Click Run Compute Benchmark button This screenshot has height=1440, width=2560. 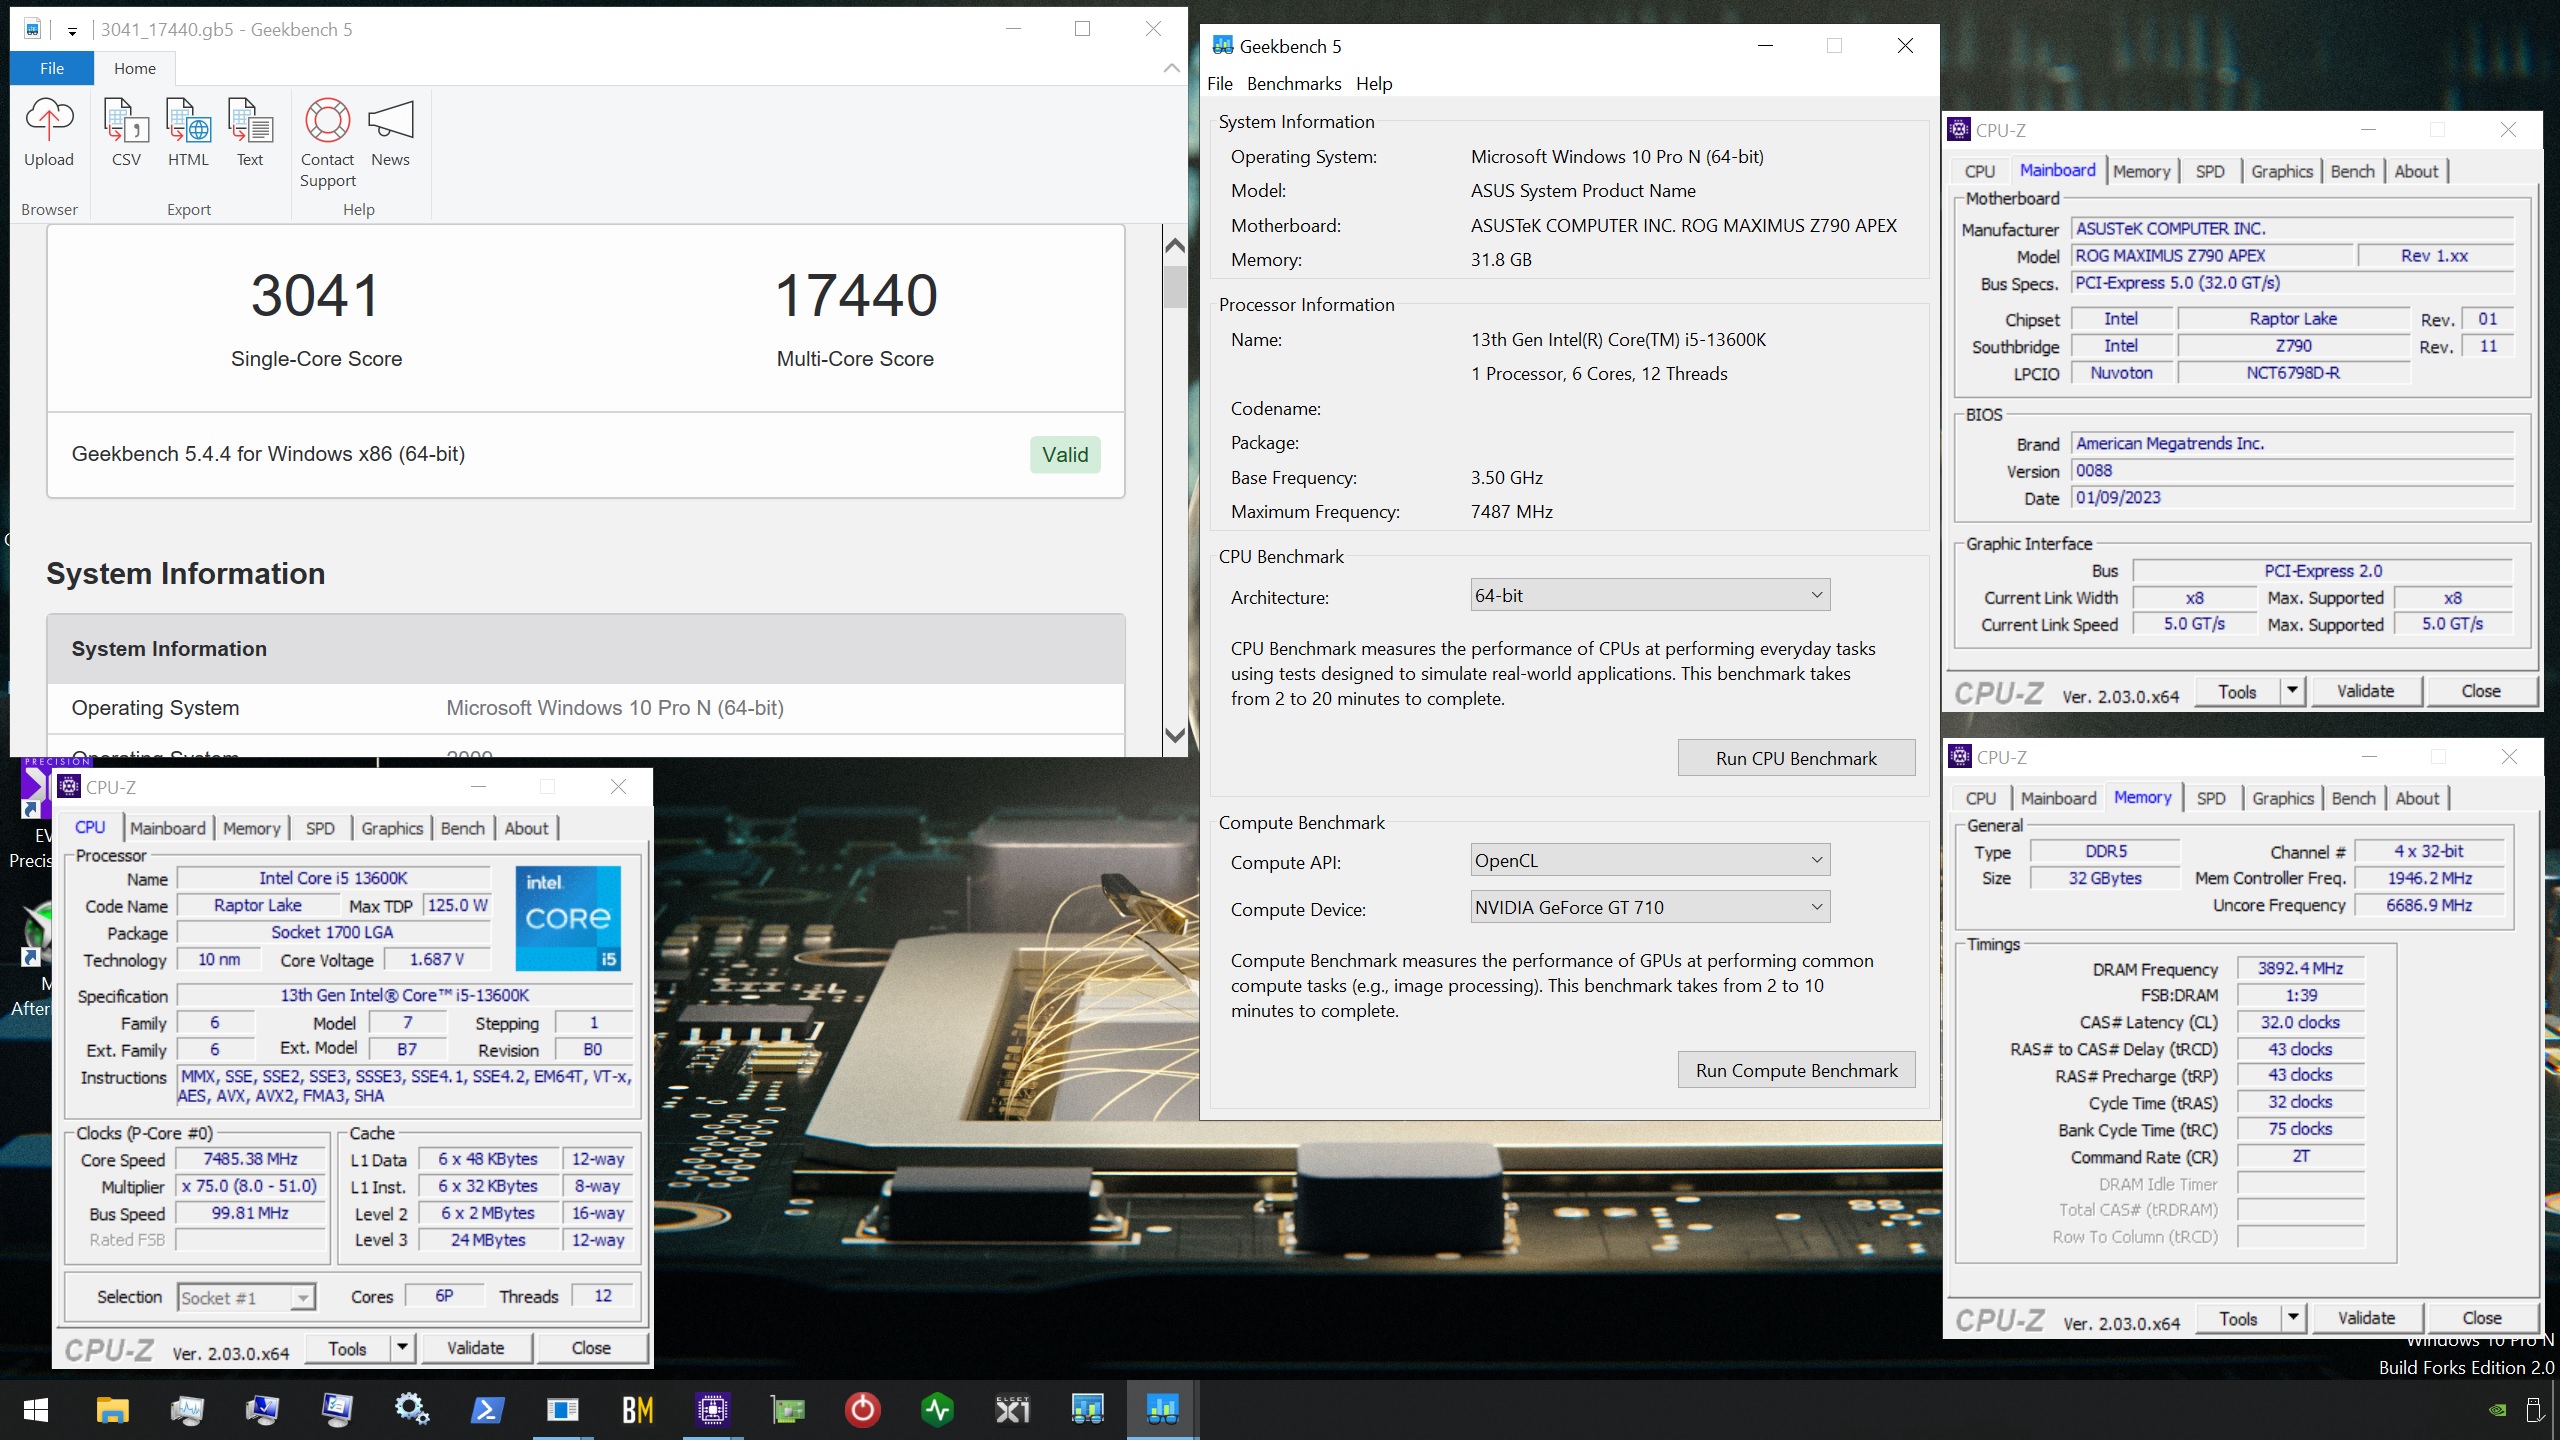click(1796, 1070)
